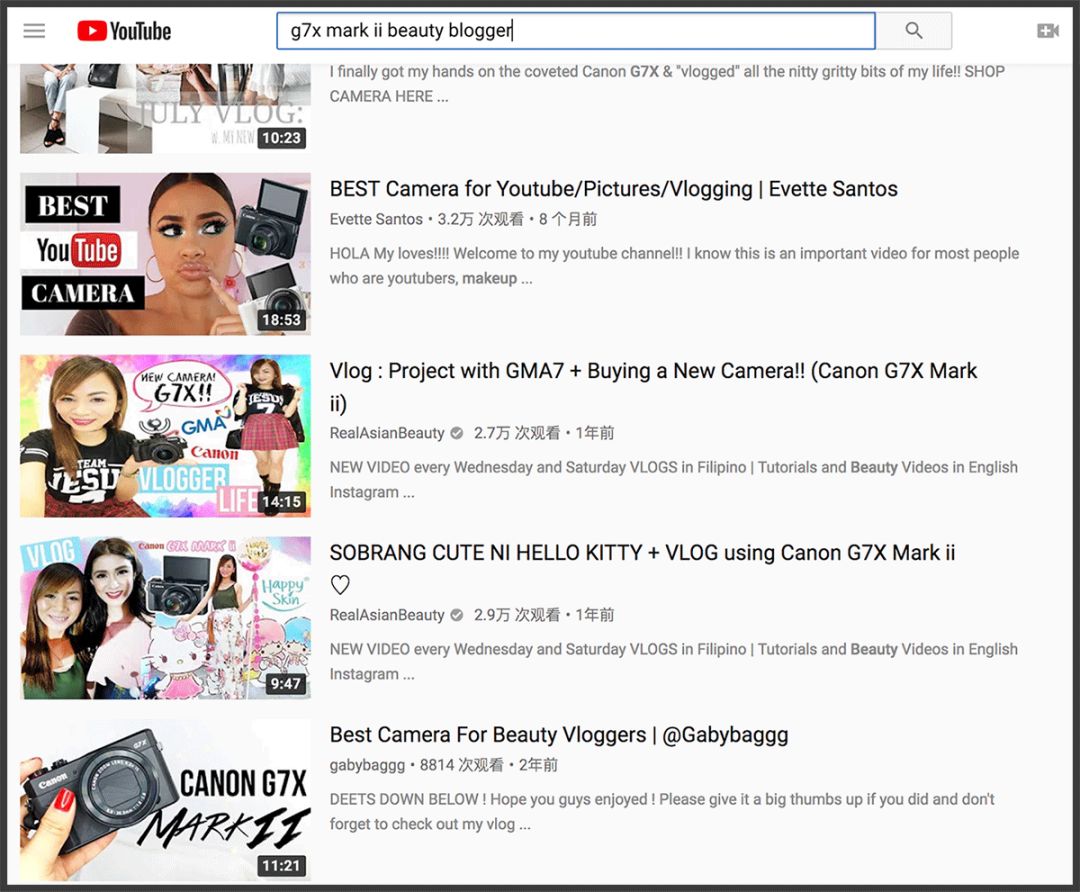This screenshot has height=892, width=1080.
Task: Open the Hello Kitty vlog thumbnail
Action: [x=165, y=618]
